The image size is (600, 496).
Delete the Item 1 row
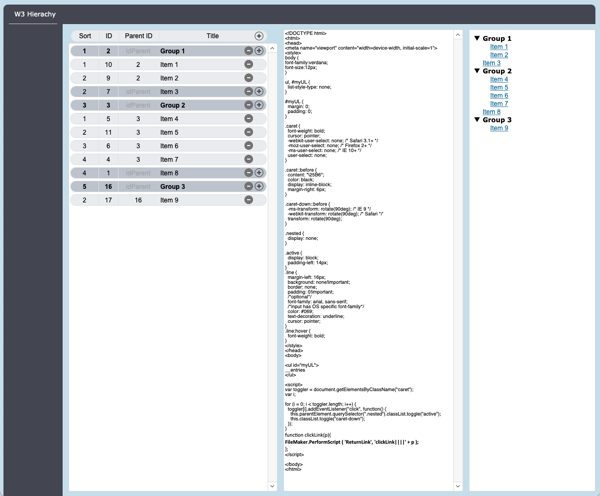point(248,64)
